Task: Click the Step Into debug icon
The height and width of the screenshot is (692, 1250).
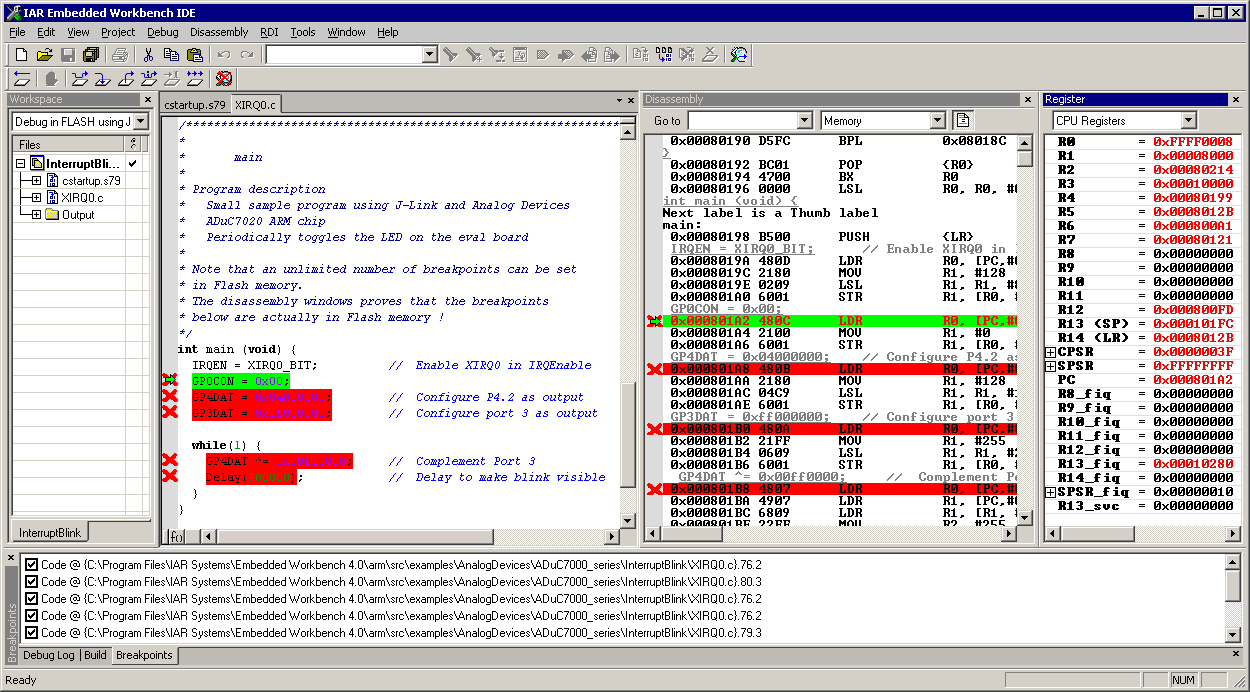Action: pyautogui.click(x=102, y=78)
